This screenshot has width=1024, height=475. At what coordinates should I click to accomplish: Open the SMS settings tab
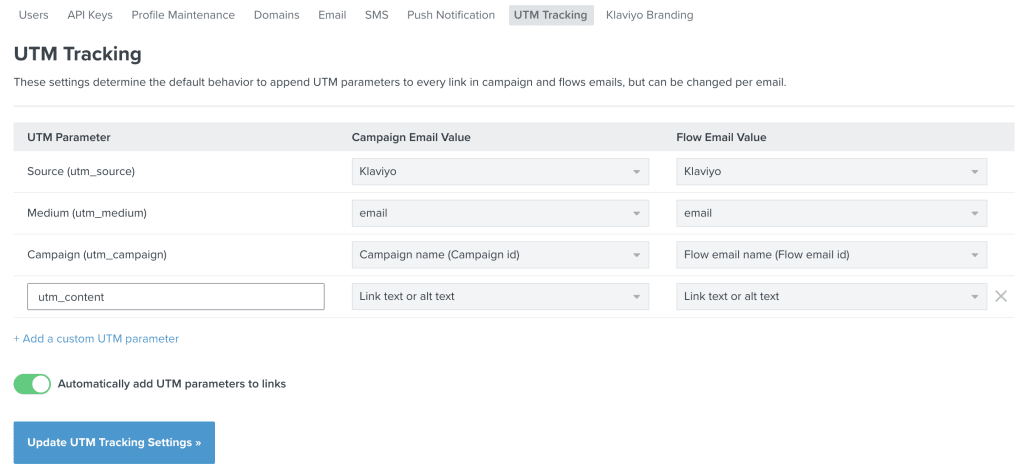377,15
